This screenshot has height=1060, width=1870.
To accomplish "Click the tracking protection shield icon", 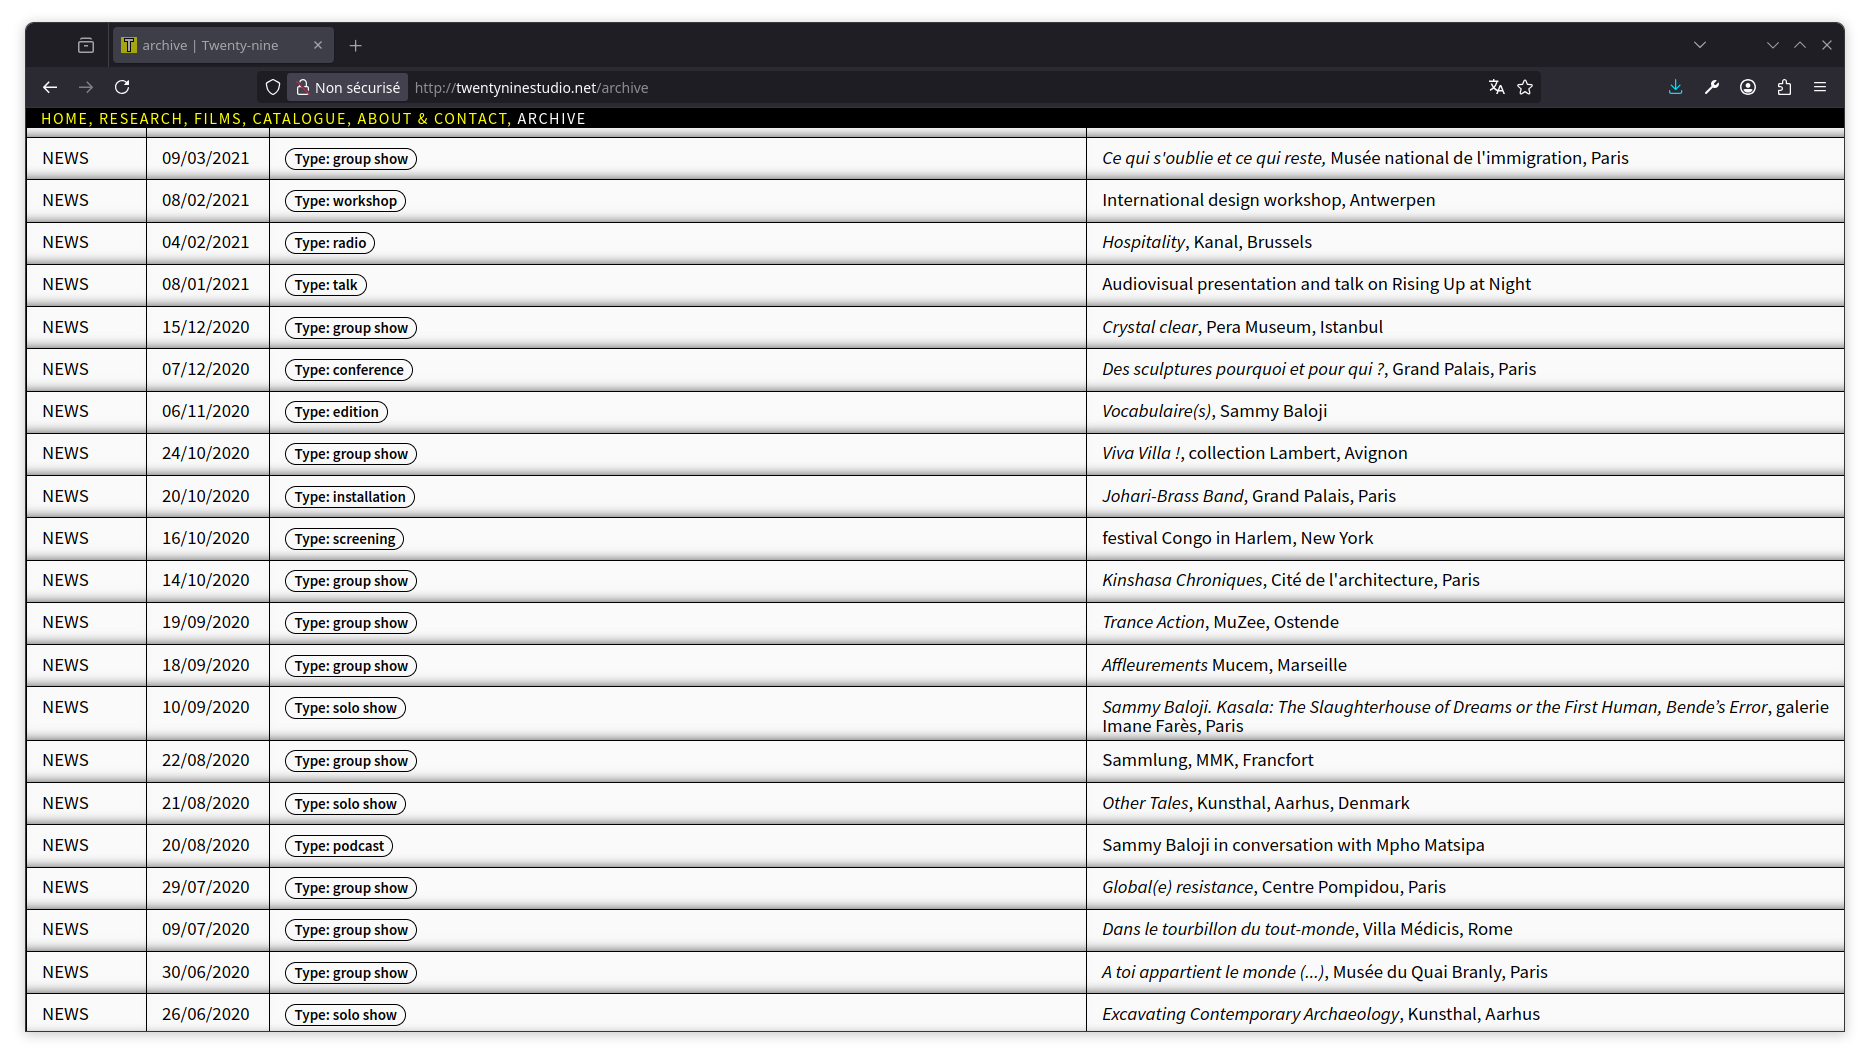I will (273, 88).
